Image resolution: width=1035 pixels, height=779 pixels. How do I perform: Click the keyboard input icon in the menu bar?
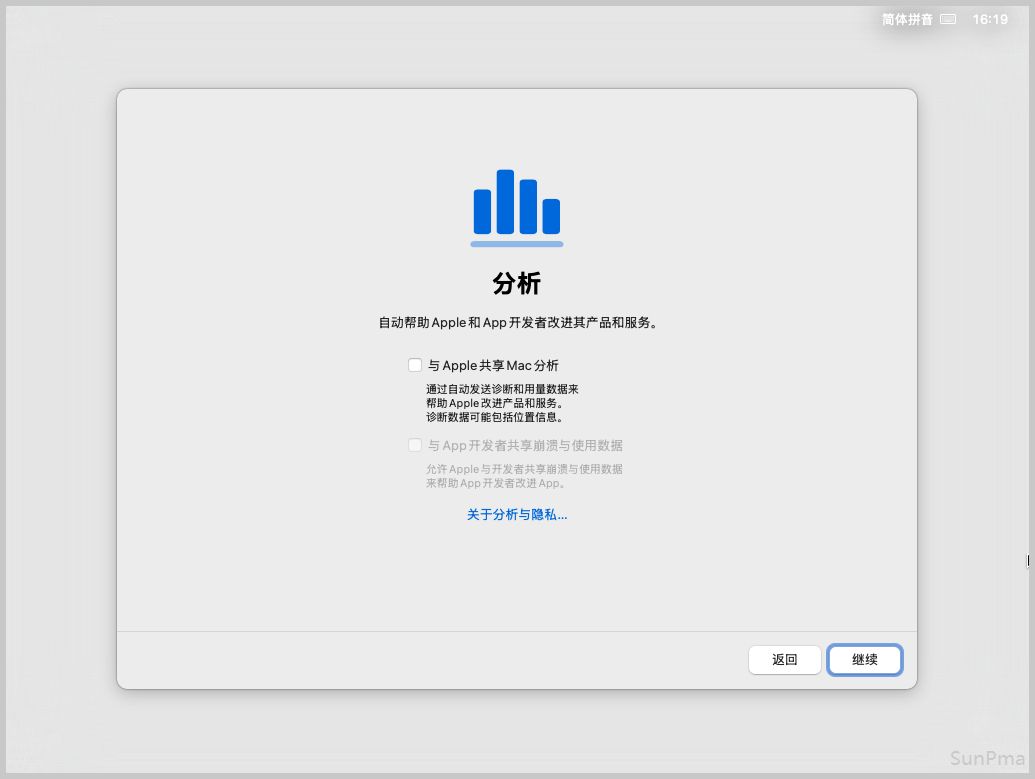[948, 19]
